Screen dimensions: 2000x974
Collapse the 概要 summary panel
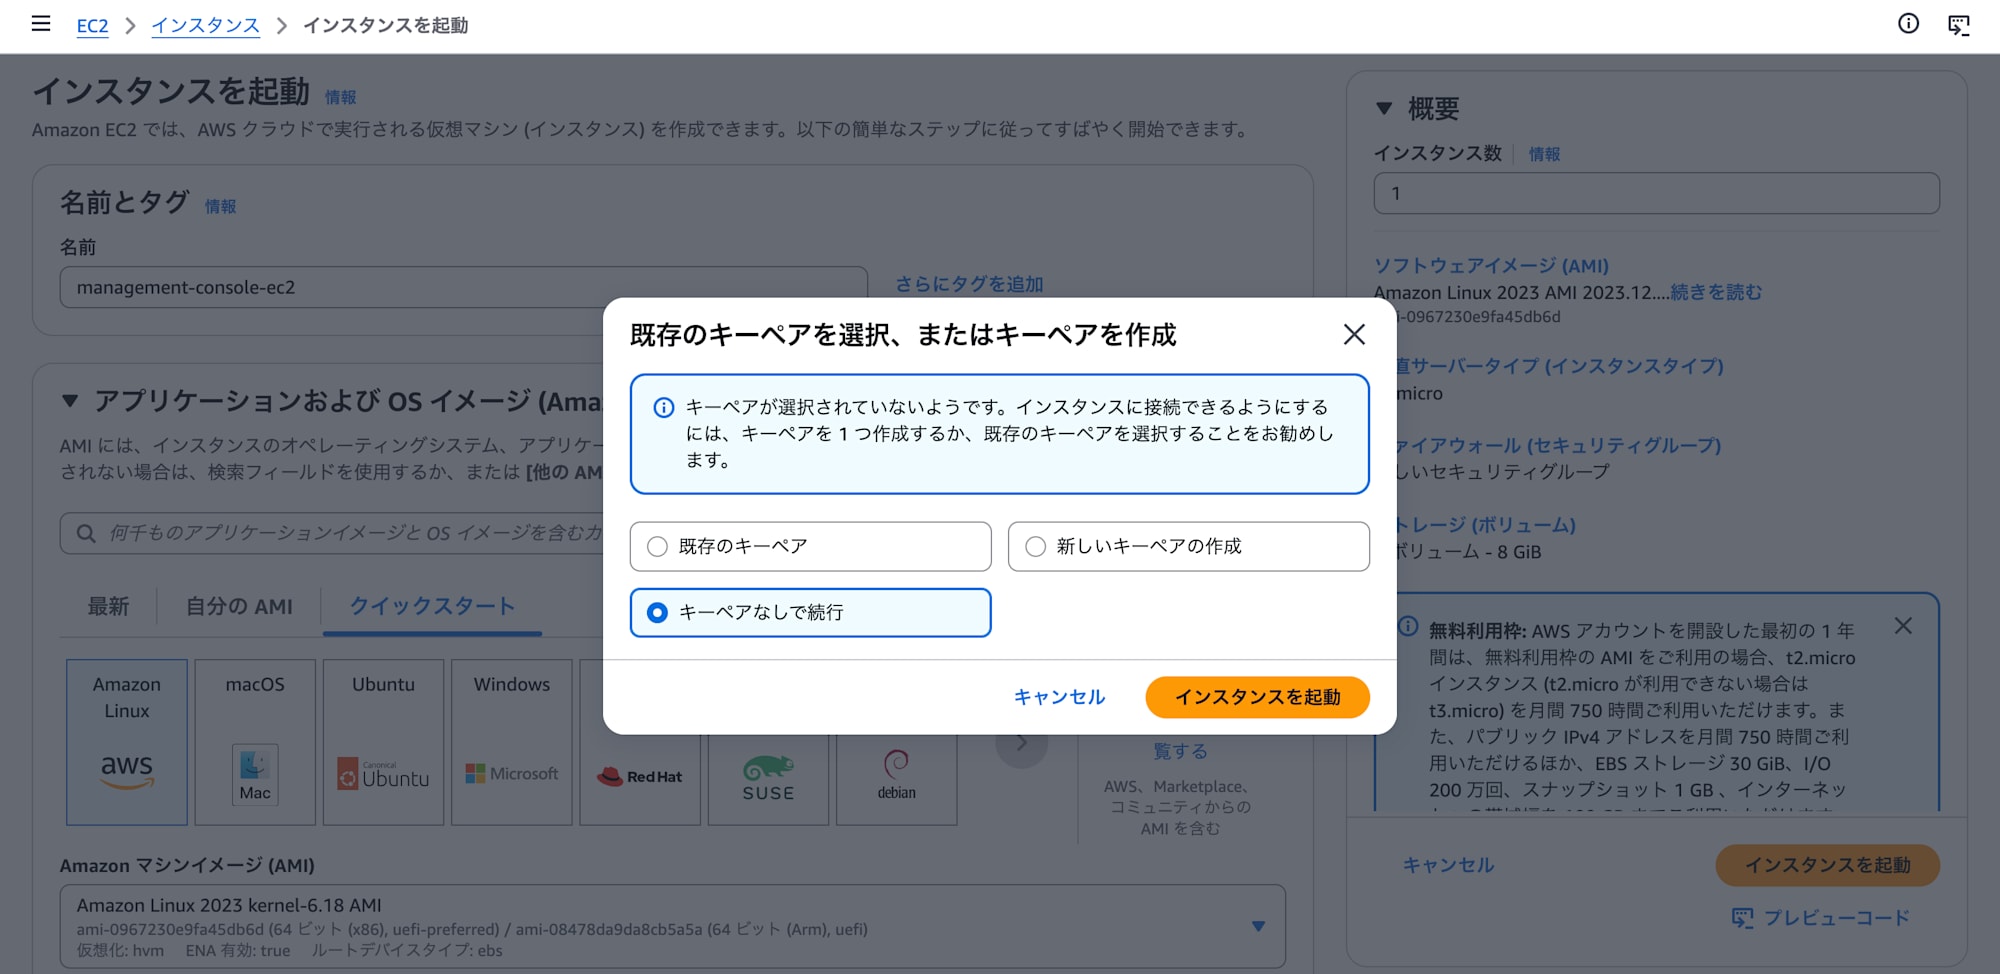tap(1384, 109)
